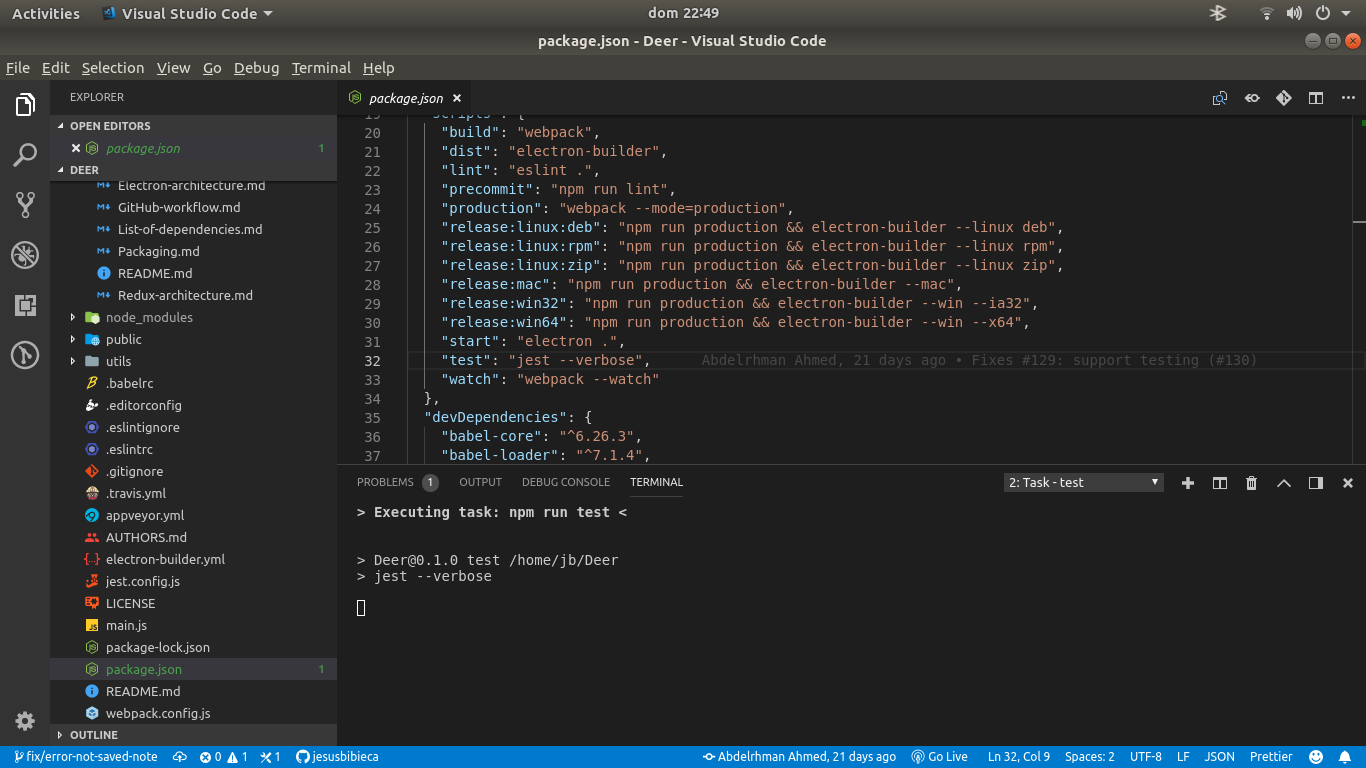1366x768 pixels.
Task: Toggle the preview eye icon above the editor
Action: (1252, 98)
